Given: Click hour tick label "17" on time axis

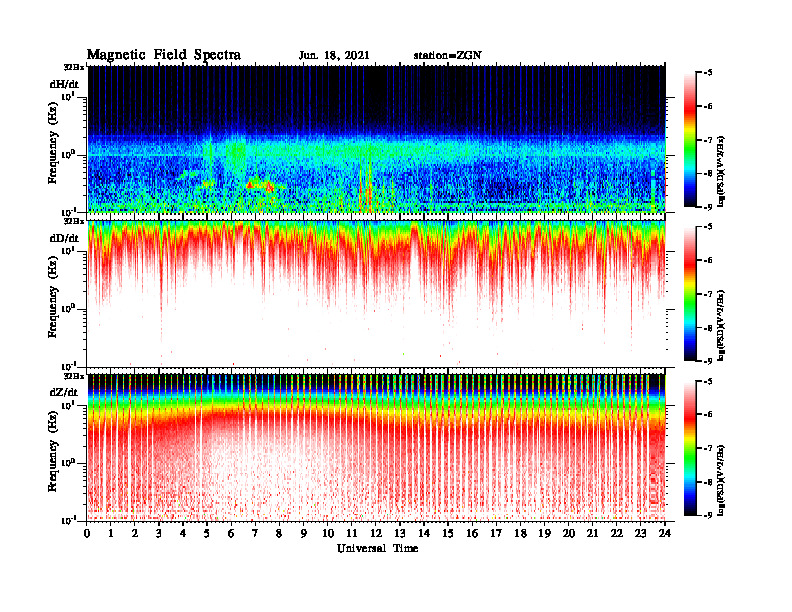Looking at the screenshot, I should pyautogui.click(x=497, y=534).
